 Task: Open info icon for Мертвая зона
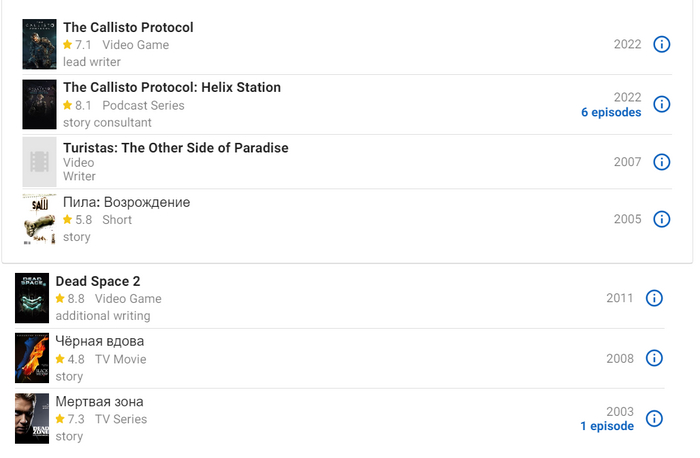[x=654, y=418]
